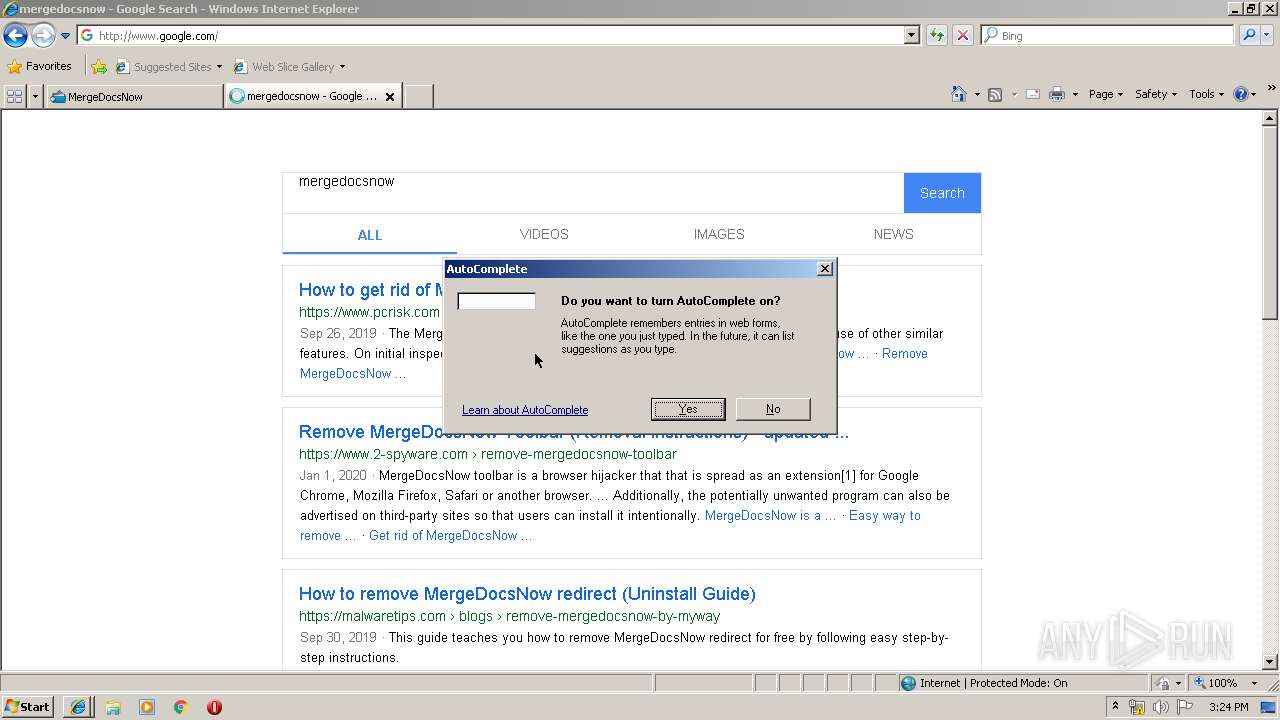This screenshot has width=1280, height=720.
Task: Click Internet Explorer taskbar icon
Action: pos(78,707)
